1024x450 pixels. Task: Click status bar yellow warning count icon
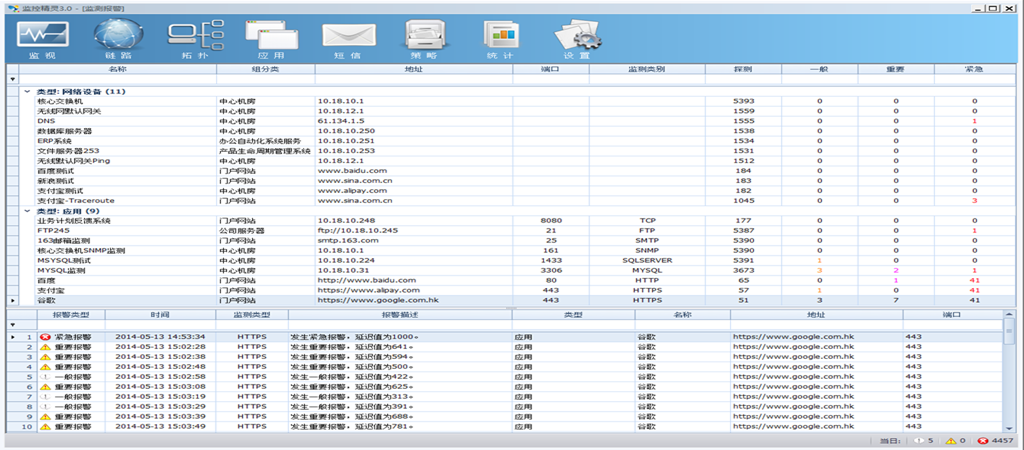[x=950, y=441]
